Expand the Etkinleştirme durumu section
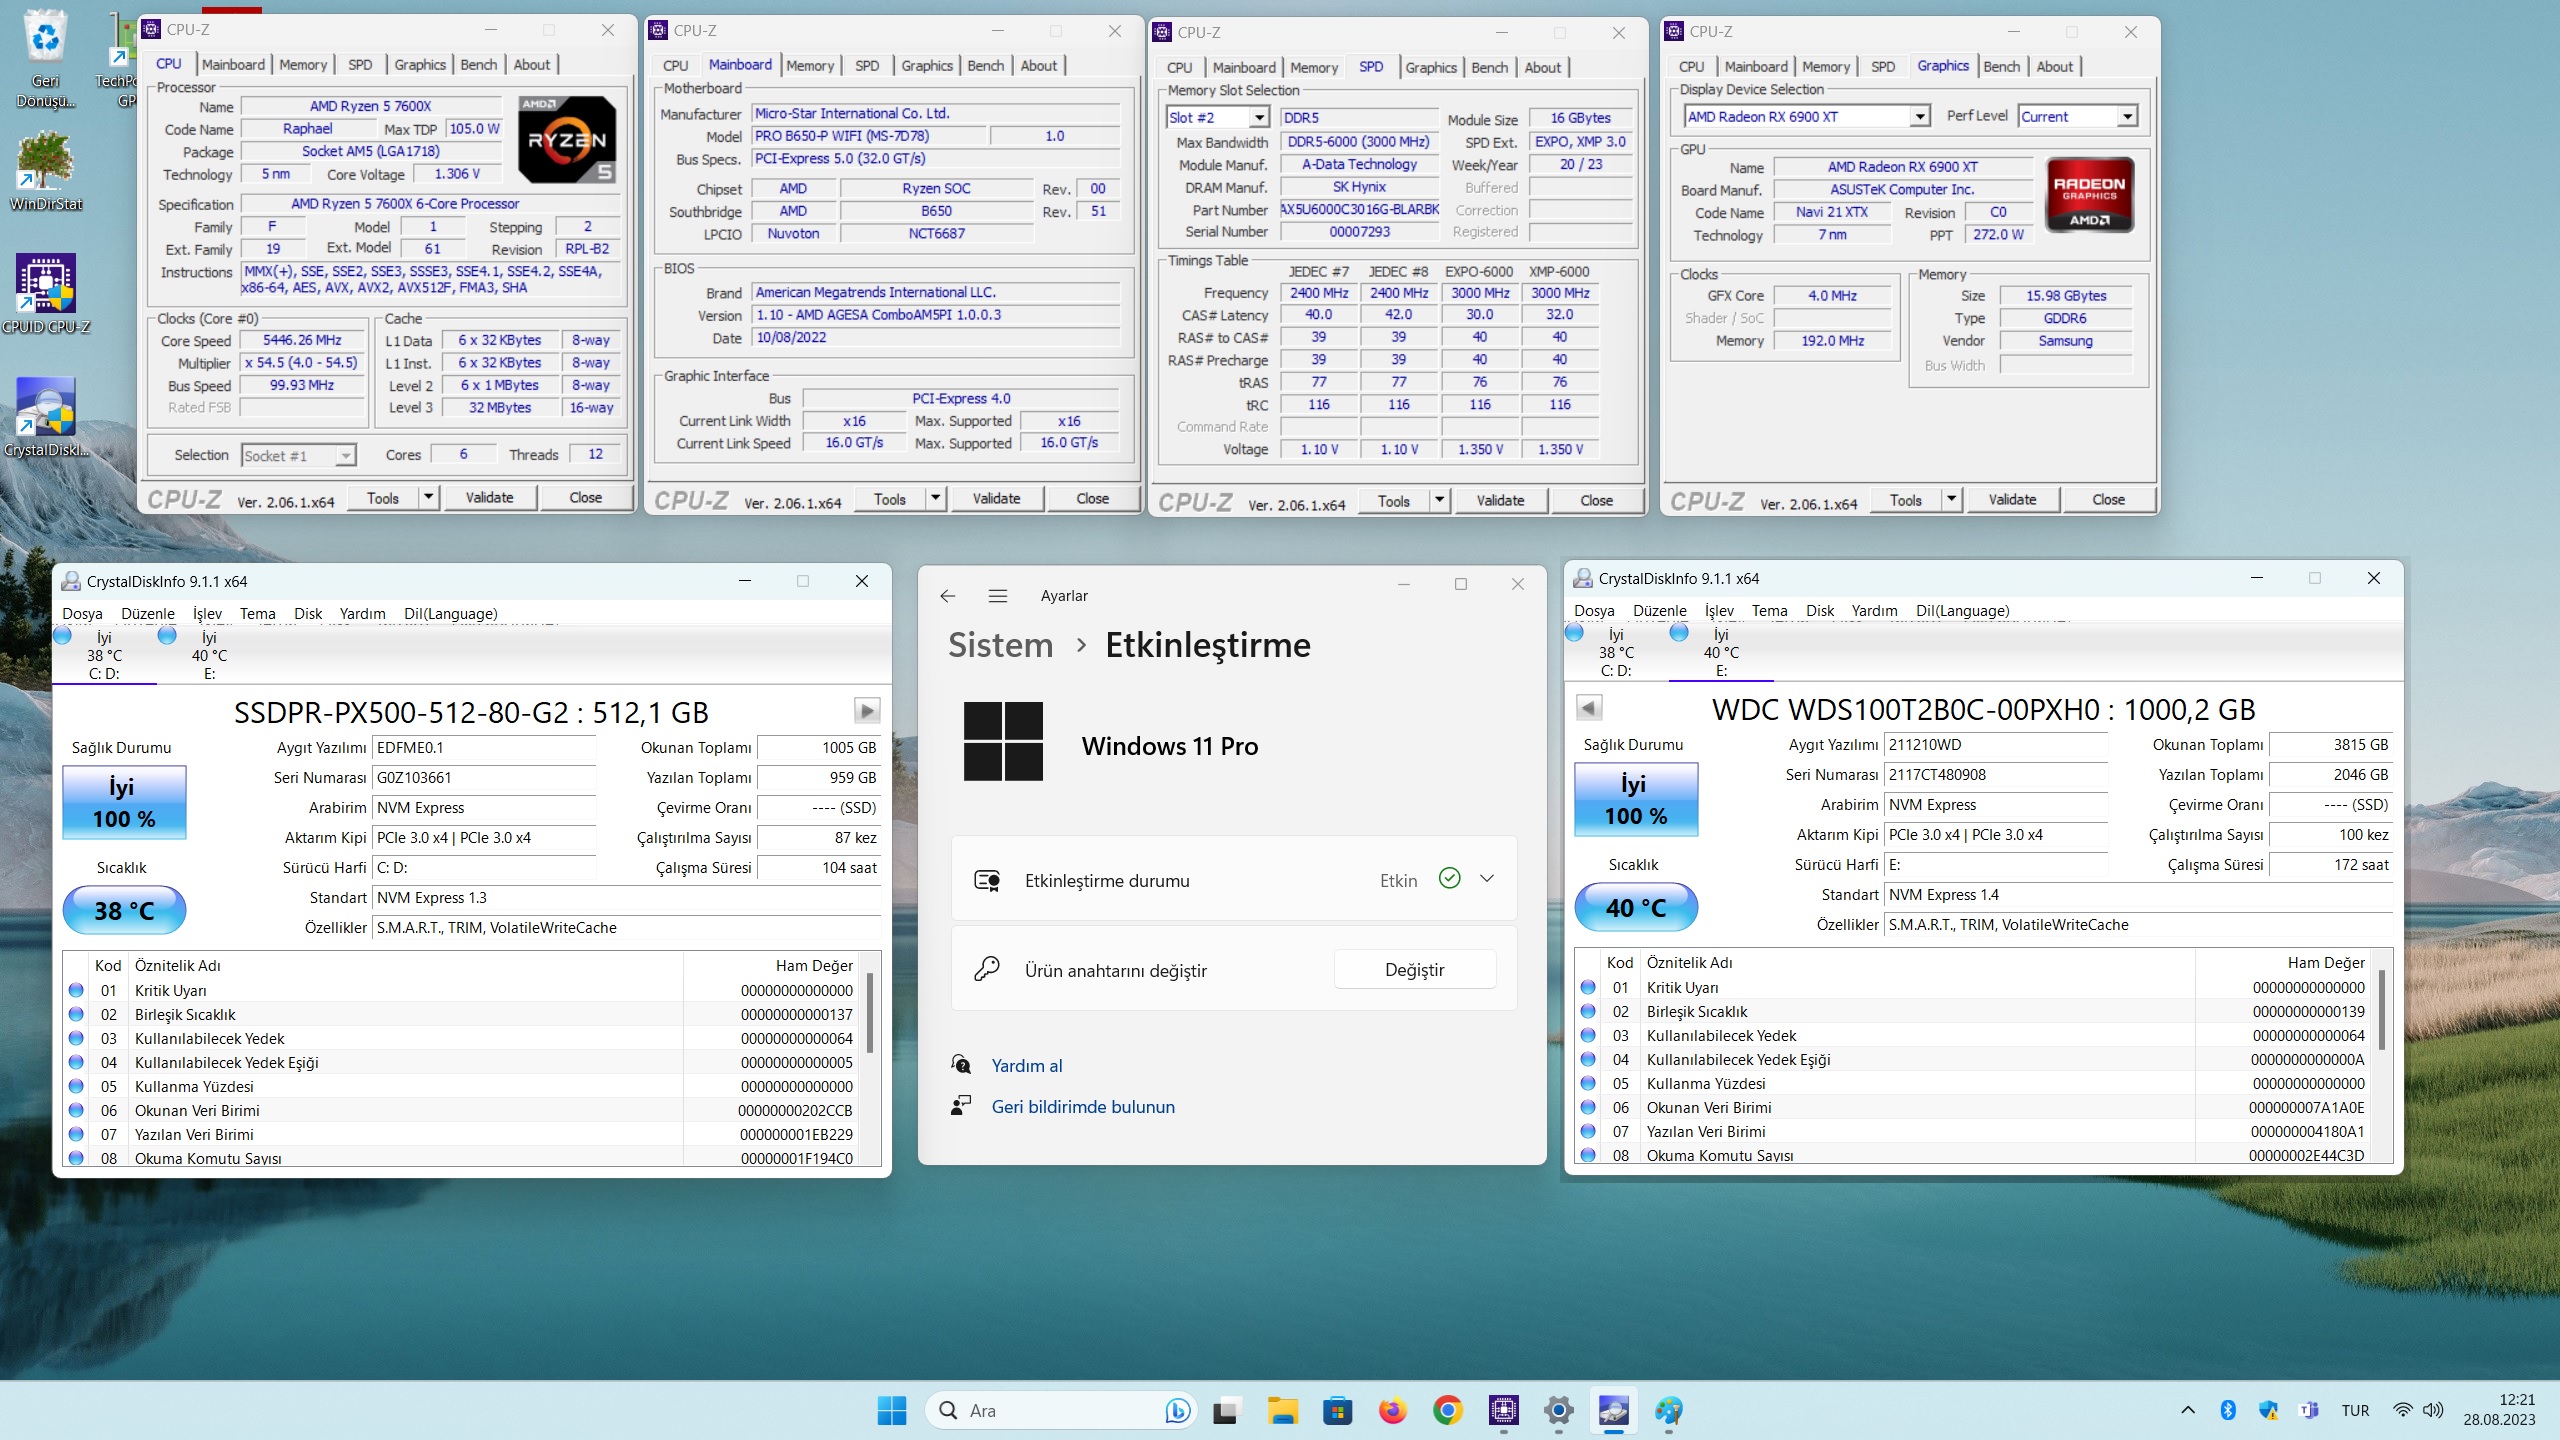Image resolution: width=2560 pixels, height=1440 pixels. coord(1487,879)
